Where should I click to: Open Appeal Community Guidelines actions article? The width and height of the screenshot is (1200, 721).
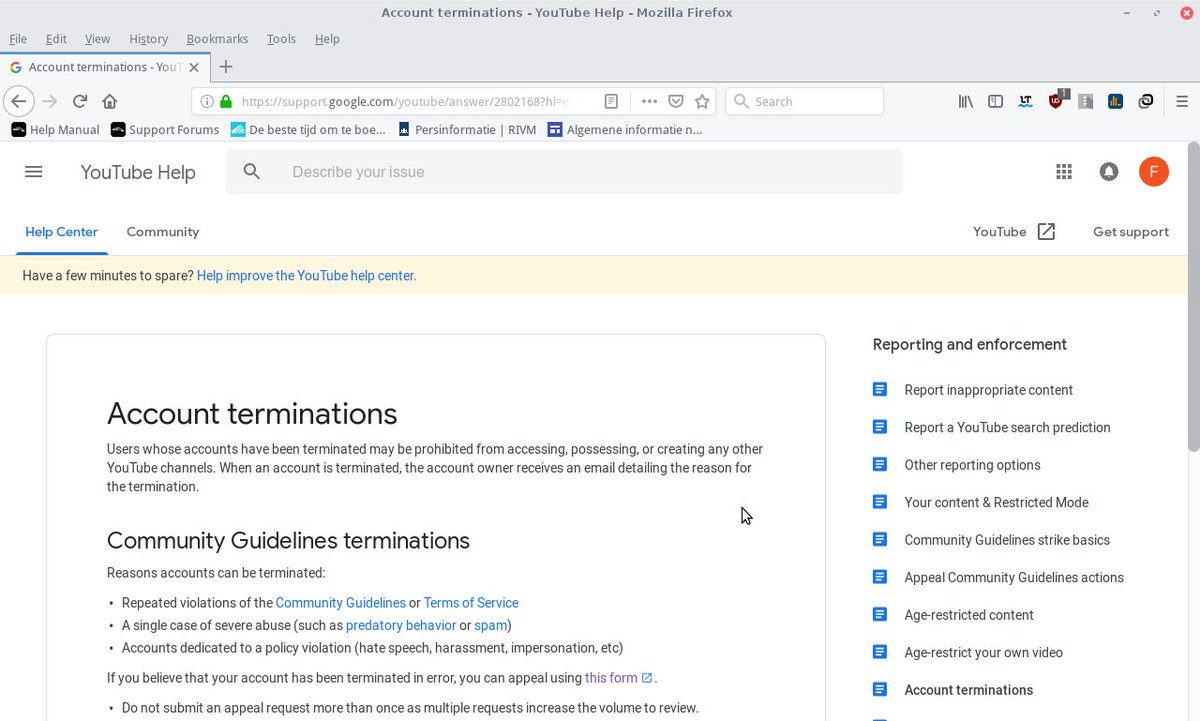[x=1014, y=578]
